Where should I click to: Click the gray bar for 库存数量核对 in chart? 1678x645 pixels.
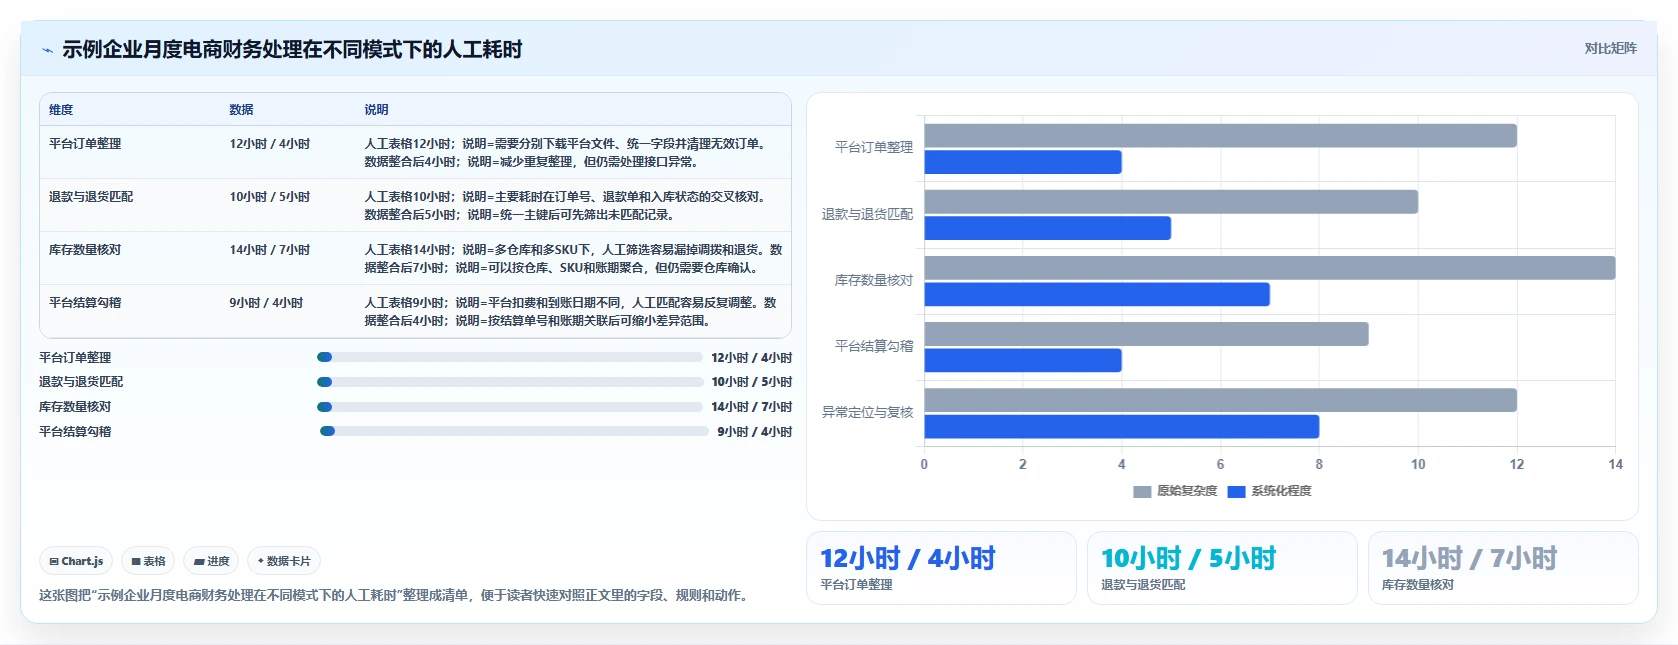[x=1270, y=268]
